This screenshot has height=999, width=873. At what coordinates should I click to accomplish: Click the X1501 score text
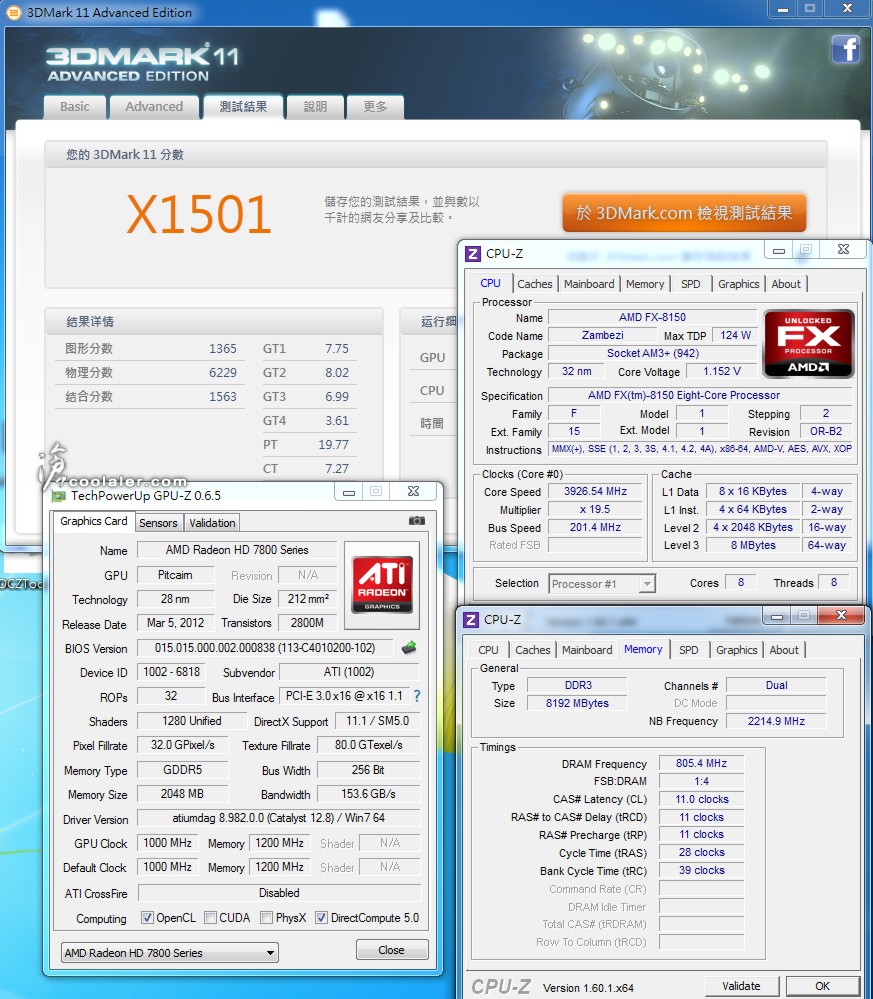(x=199, y=214)
